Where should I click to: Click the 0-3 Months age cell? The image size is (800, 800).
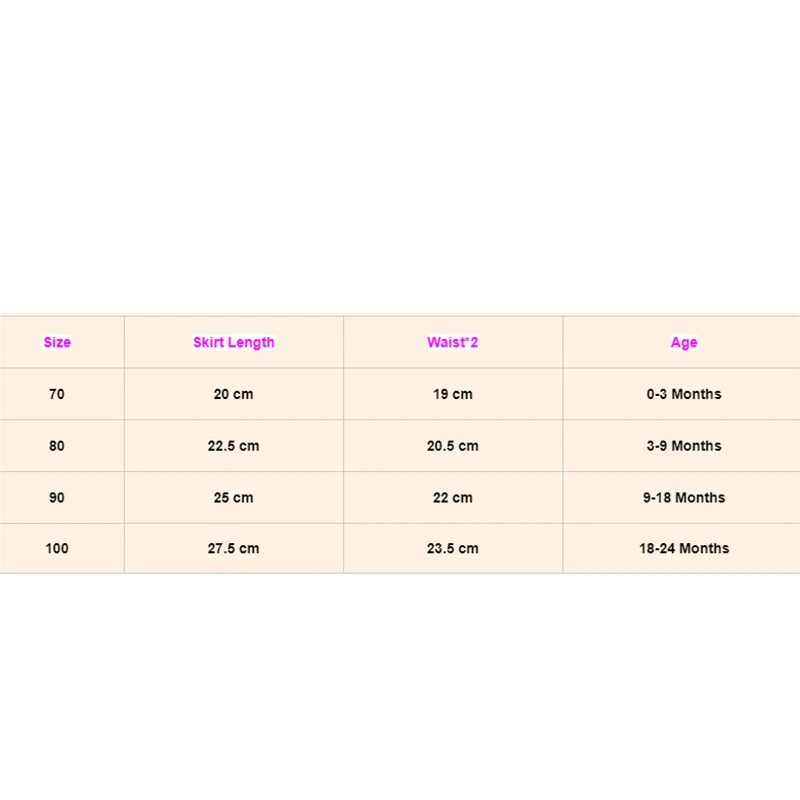[684, 394]
